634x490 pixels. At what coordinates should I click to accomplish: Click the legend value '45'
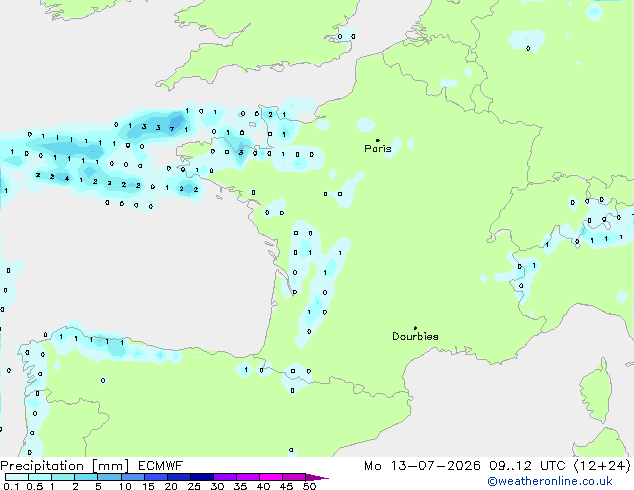286,486
